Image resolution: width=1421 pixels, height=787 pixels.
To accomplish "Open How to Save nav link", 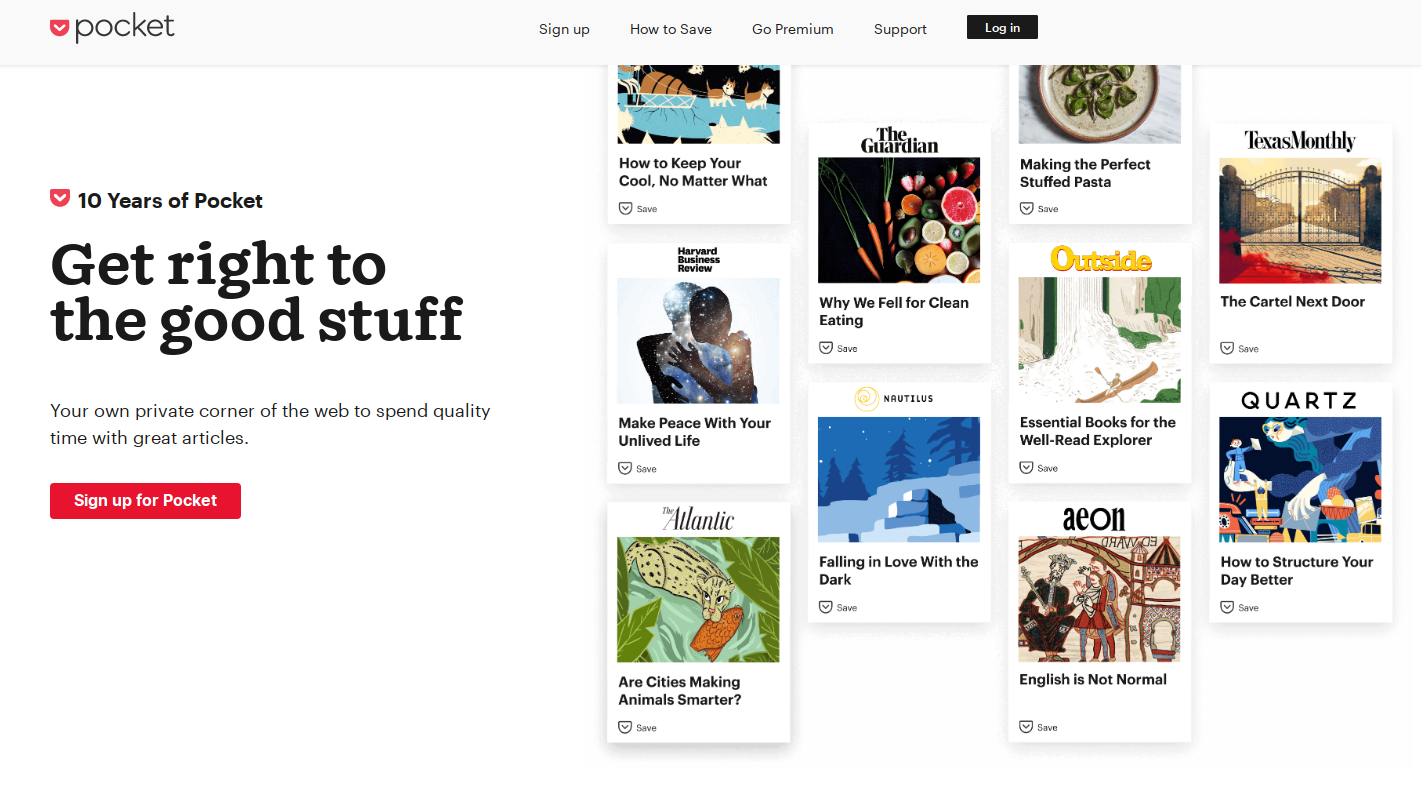I will pos(671,29).
